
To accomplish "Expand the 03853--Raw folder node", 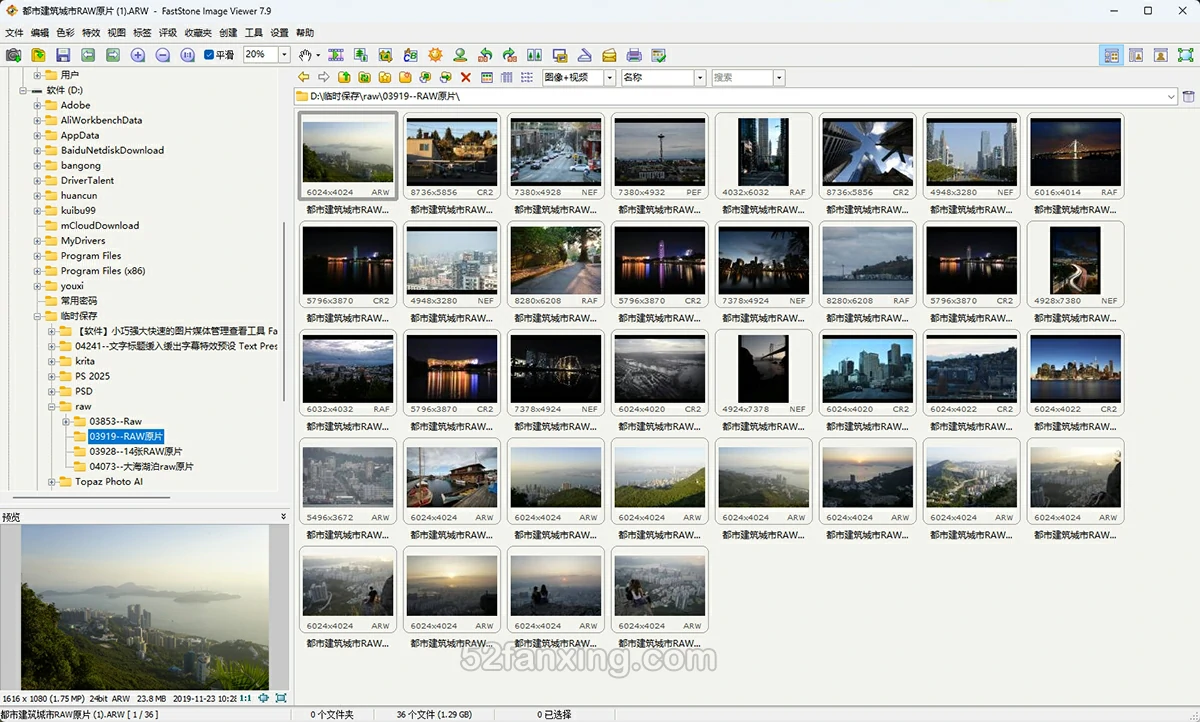I will point(67,421).
